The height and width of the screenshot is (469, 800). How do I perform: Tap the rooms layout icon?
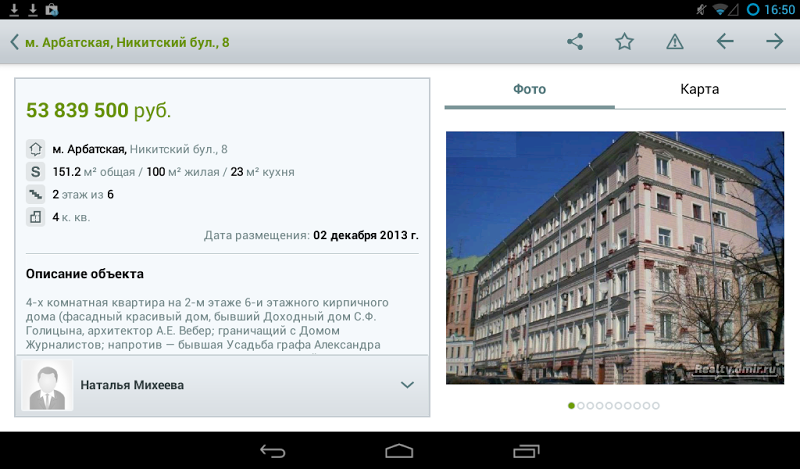35,217
